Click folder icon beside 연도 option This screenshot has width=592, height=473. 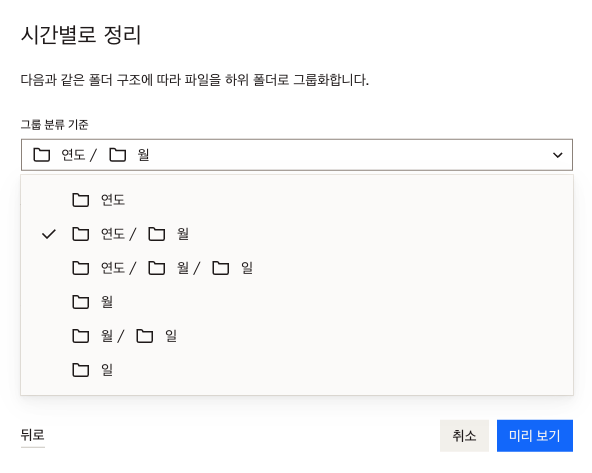click(80, 200)
